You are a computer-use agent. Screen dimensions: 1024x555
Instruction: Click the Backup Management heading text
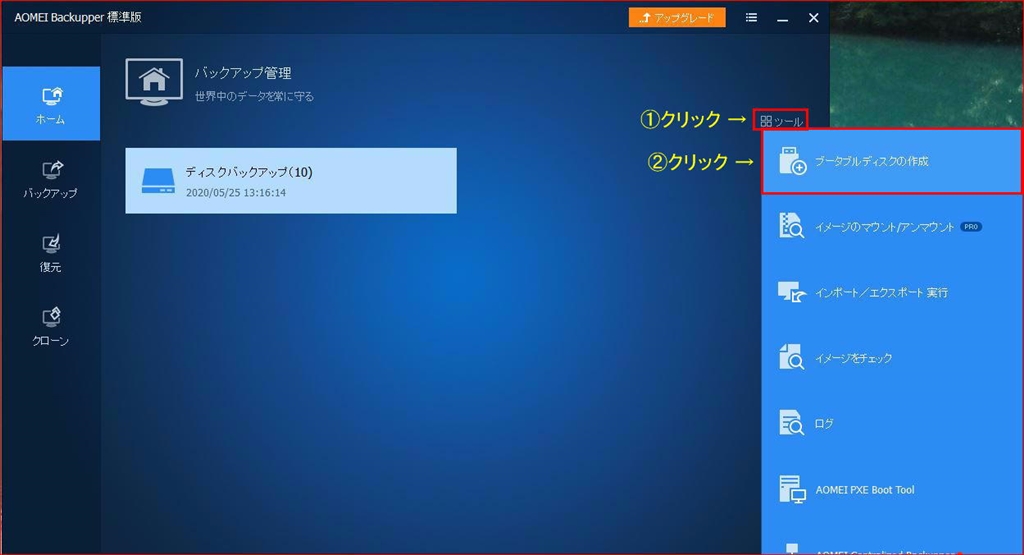243,72
